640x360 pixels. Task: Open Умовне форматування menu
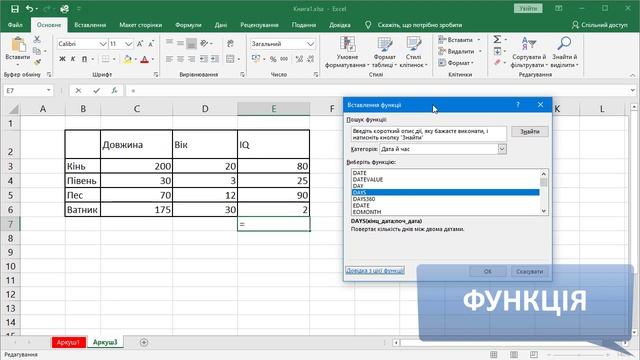pyautogui.click(x=347, y=52)
